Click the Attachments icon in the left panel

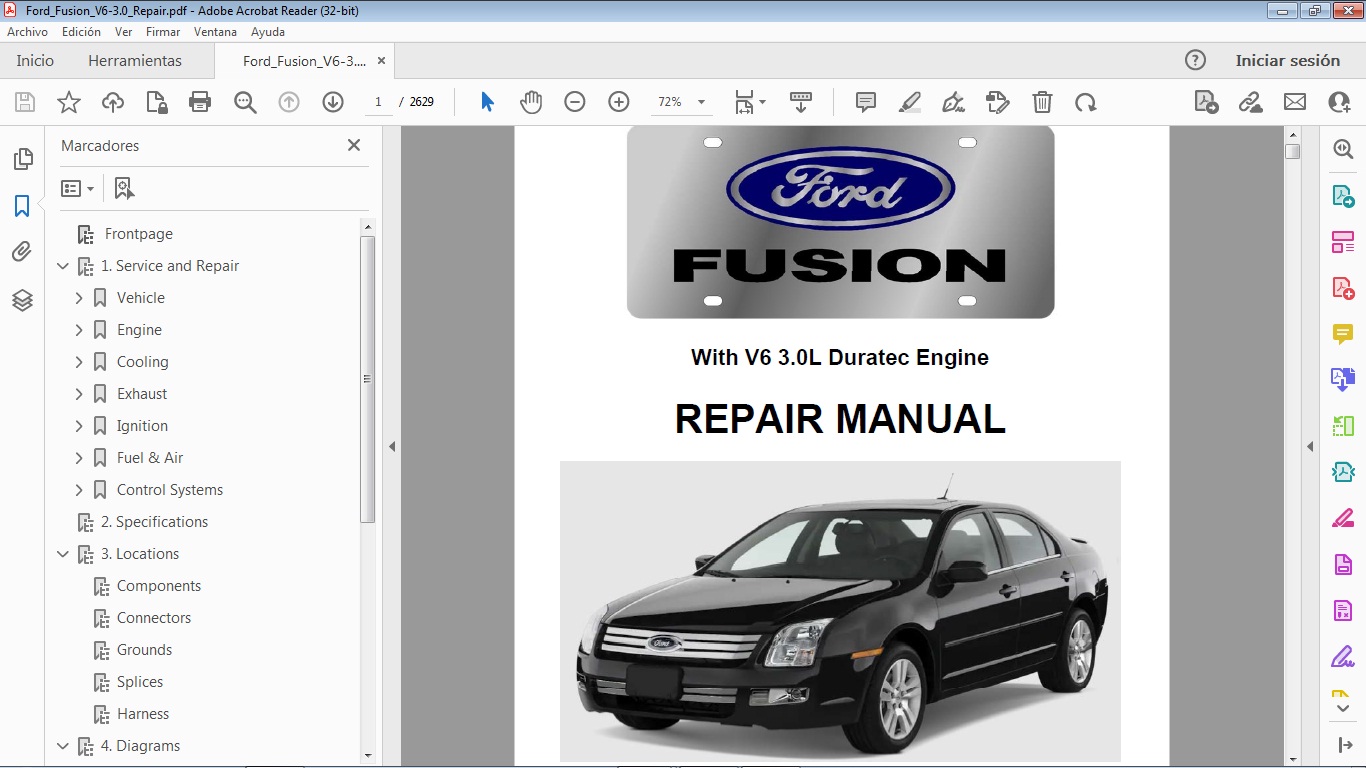22,251
